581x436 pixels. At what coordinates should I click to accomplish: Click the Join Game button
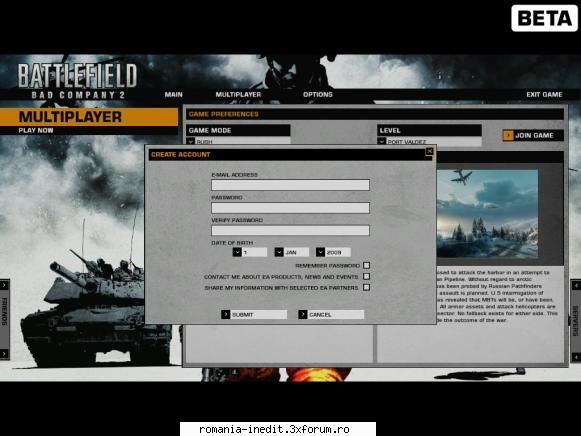(x=533, y=135)
